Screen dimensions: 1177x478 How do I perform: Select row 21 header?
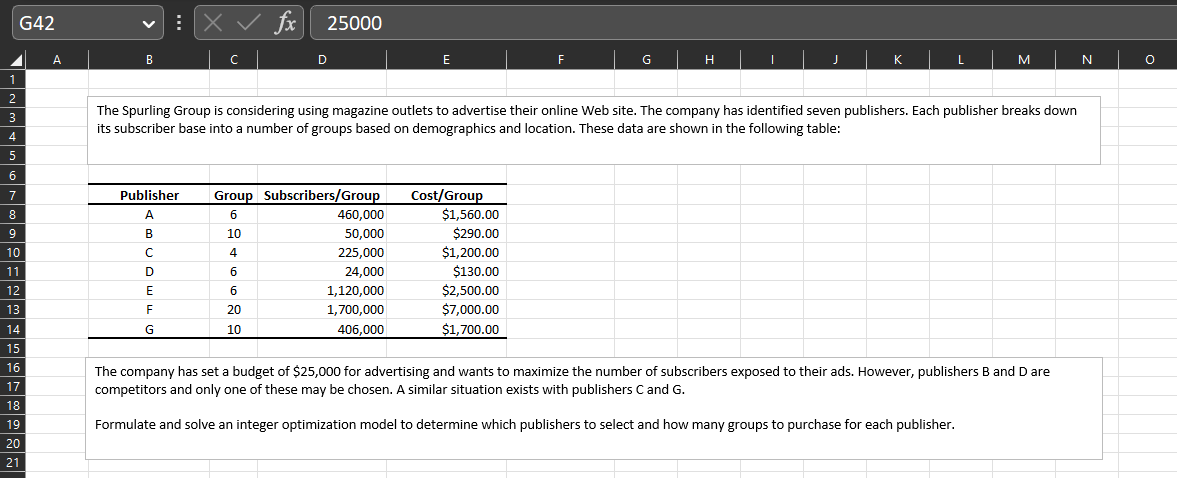14,462
